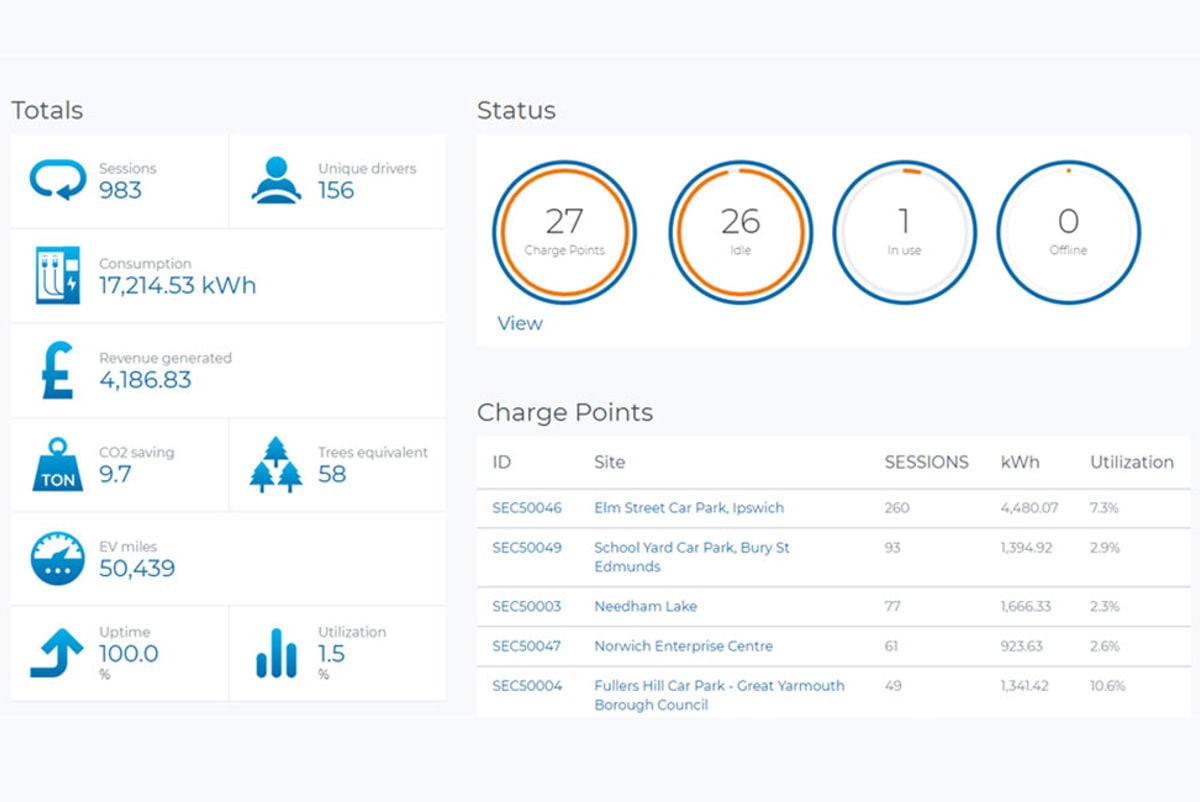Click the Utilization bar chart icon
The width and height of the screenshot is (1200, 802).
coord(277,653)
